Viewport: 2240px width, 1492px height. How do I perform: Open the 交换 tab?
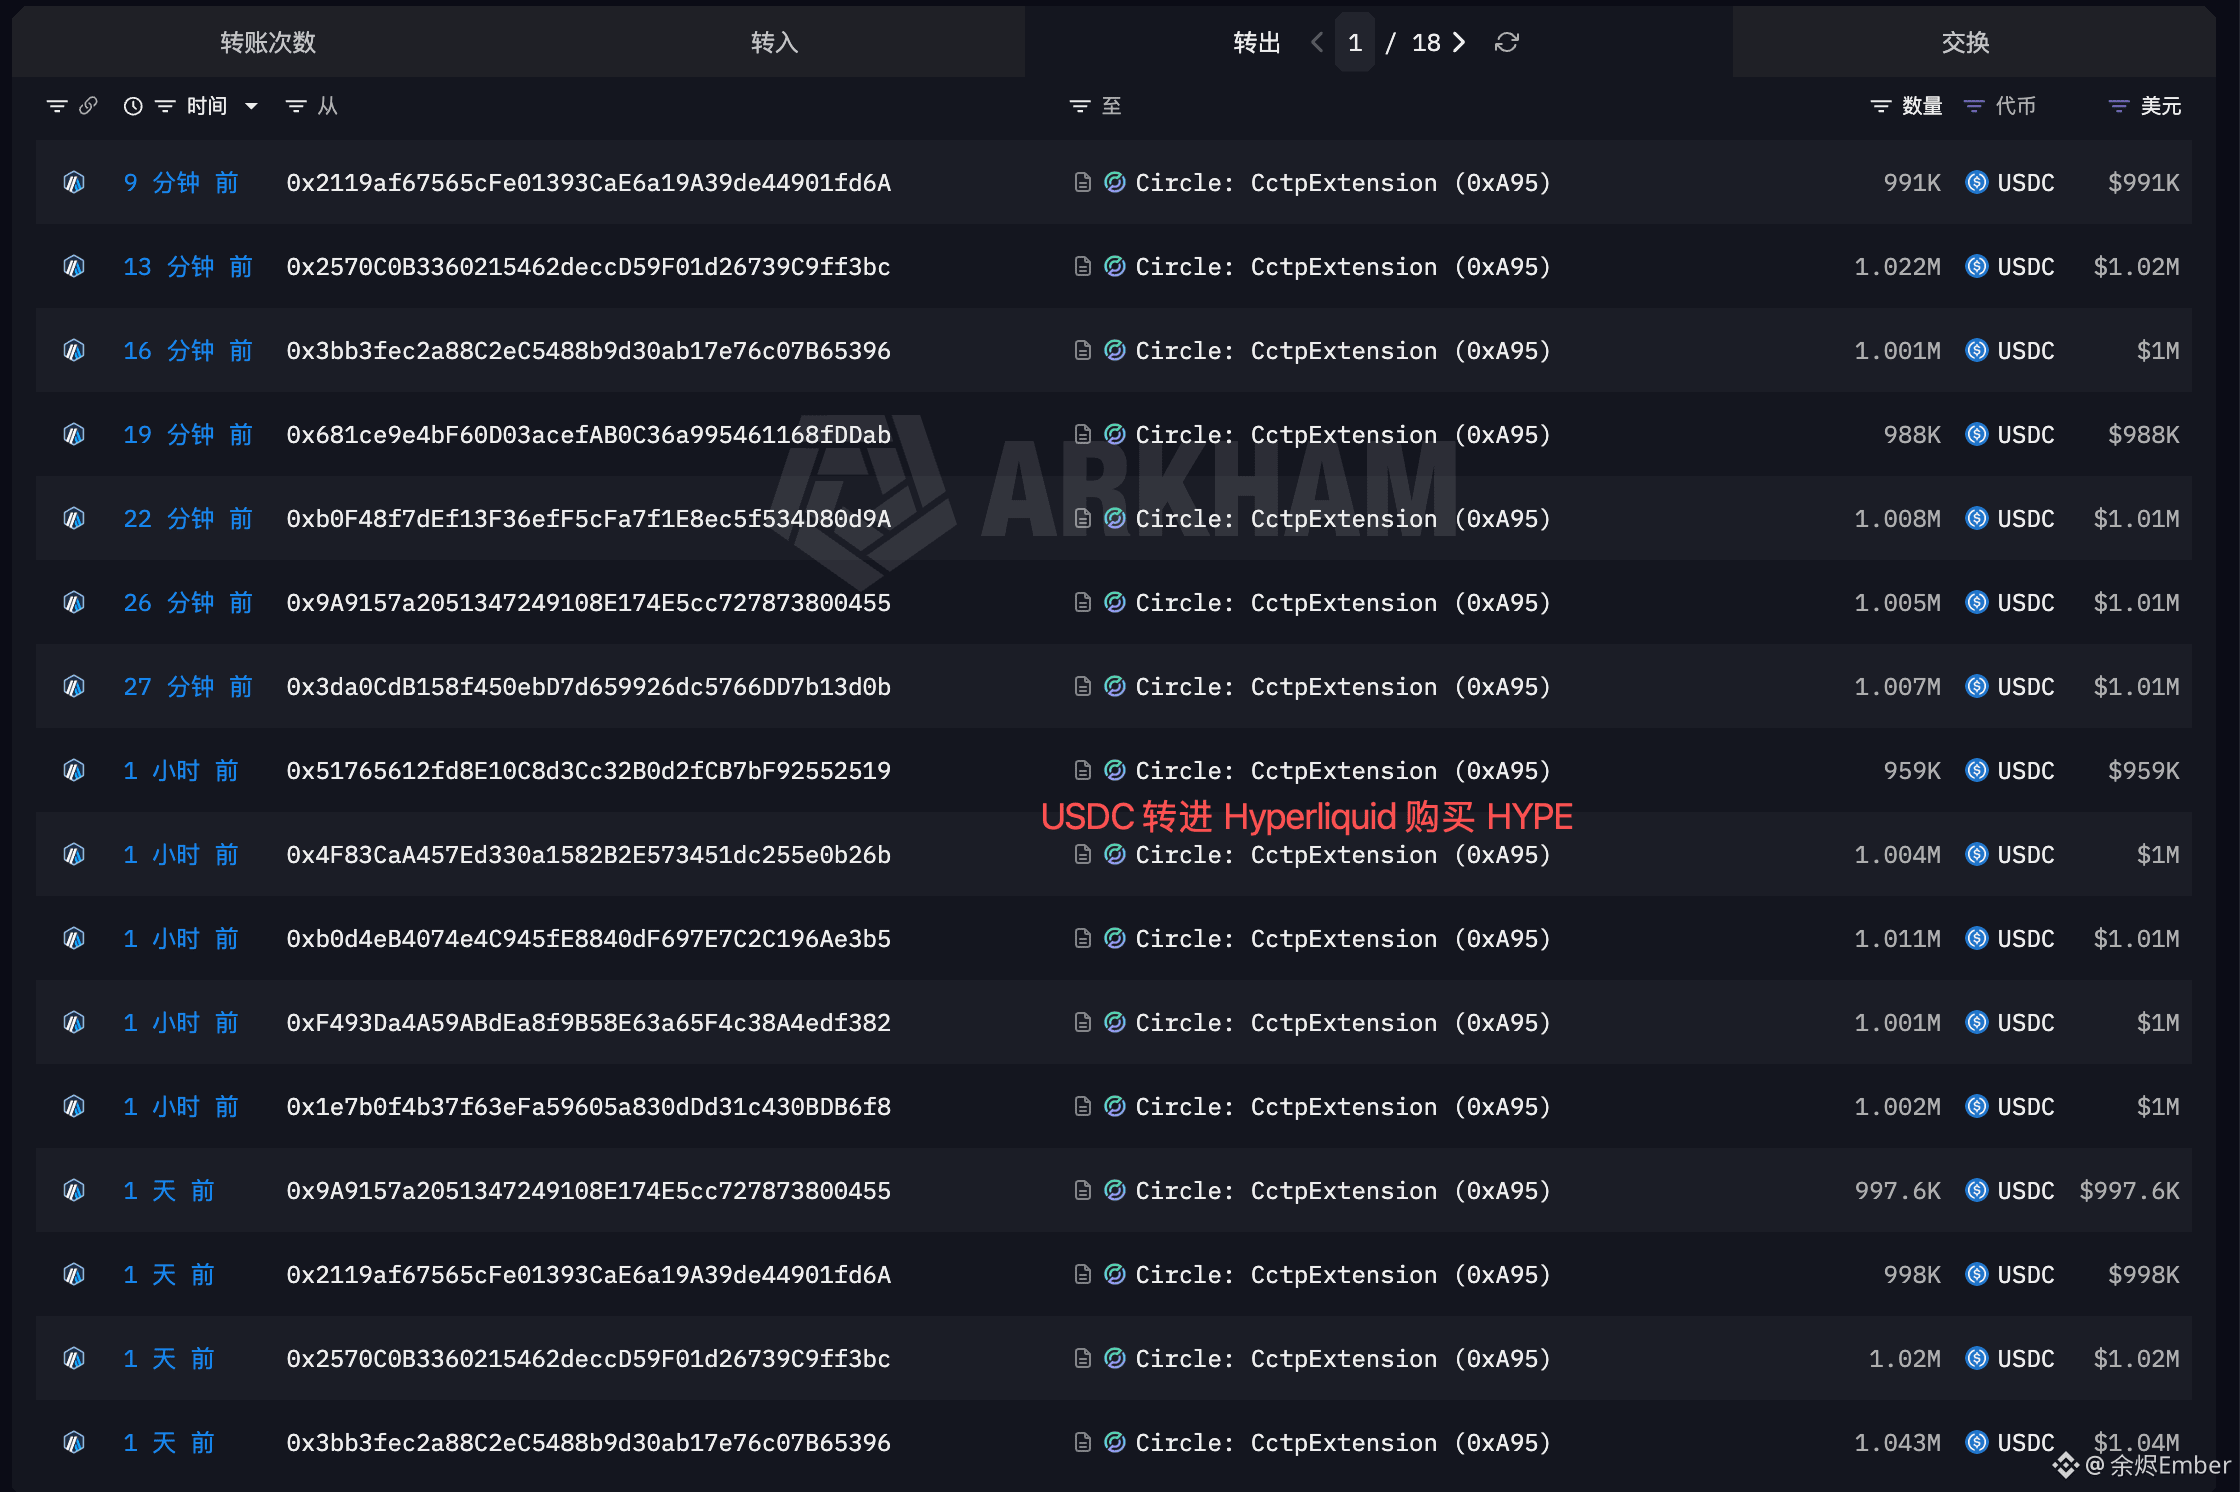[1965, 42]
